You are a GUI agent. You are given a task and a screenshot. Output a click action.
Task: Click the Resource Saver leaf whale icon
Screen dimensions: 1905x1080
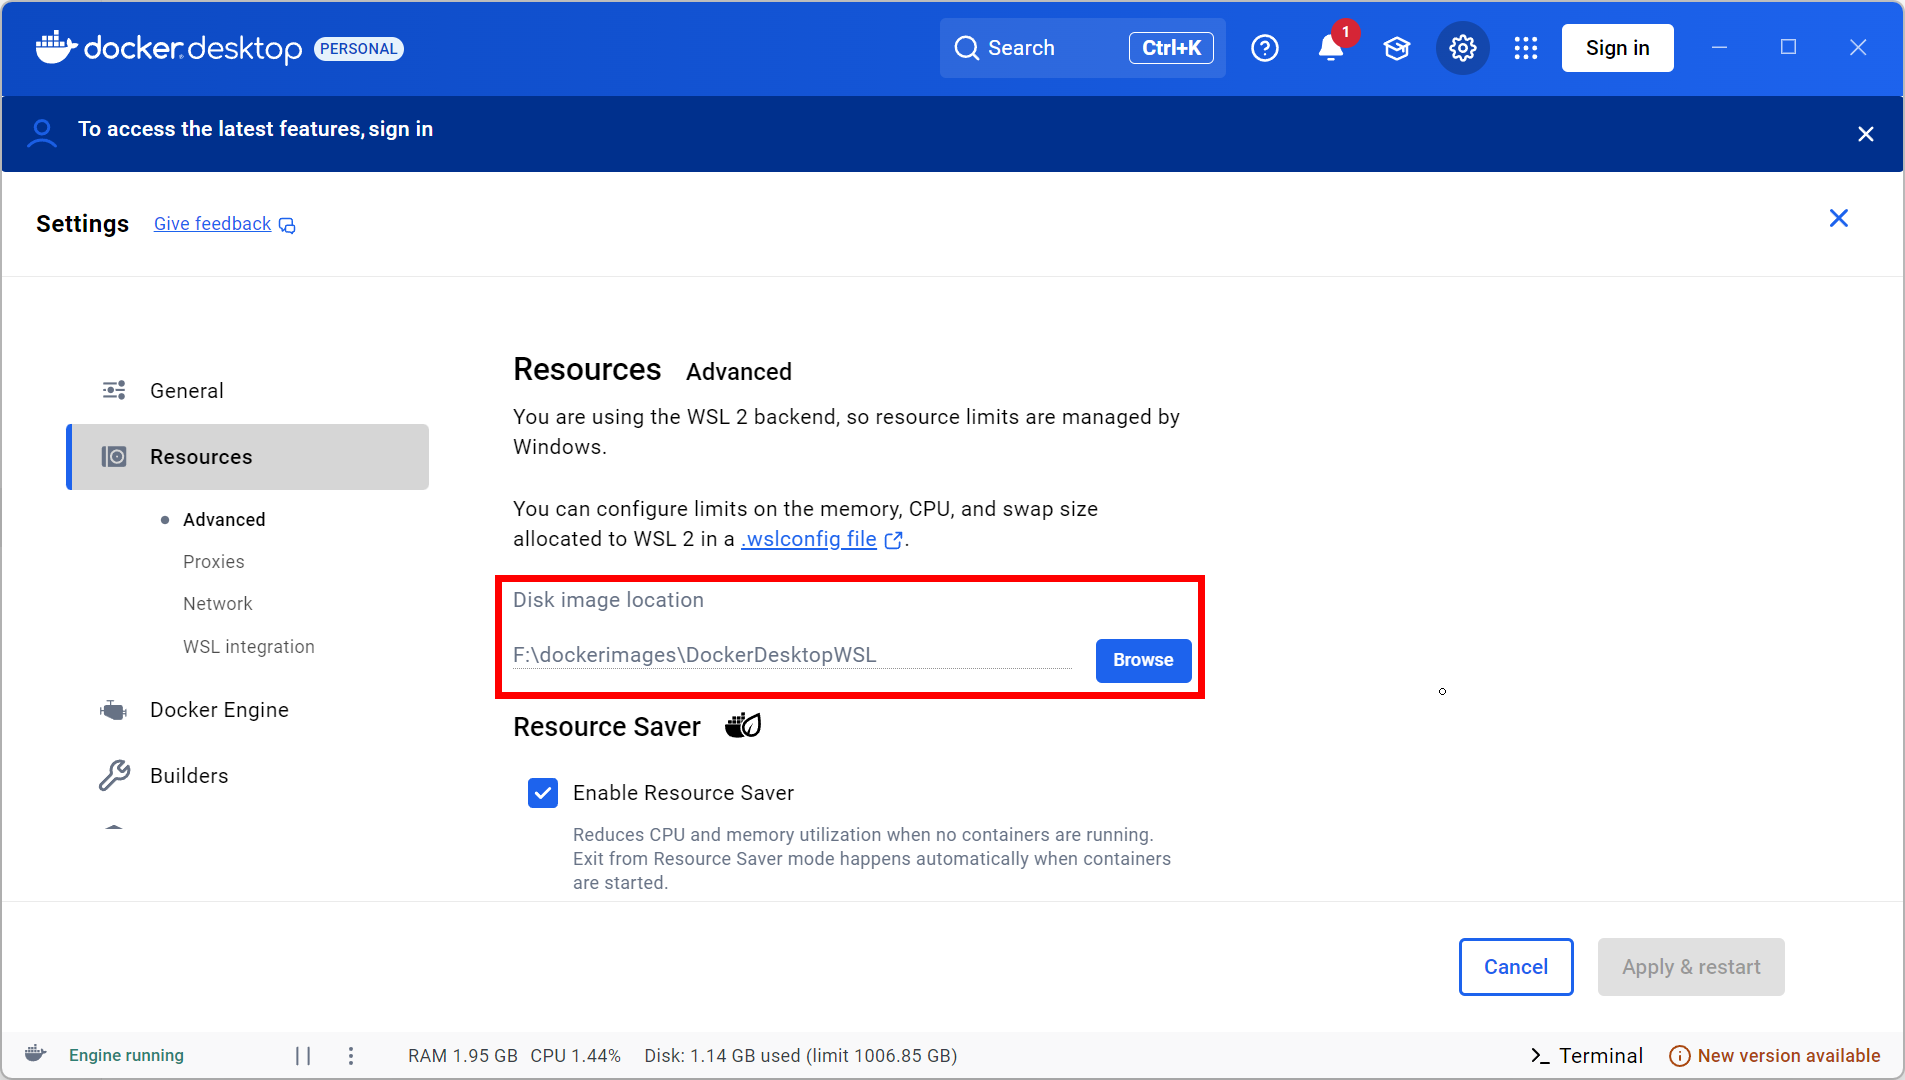[743, 725]
